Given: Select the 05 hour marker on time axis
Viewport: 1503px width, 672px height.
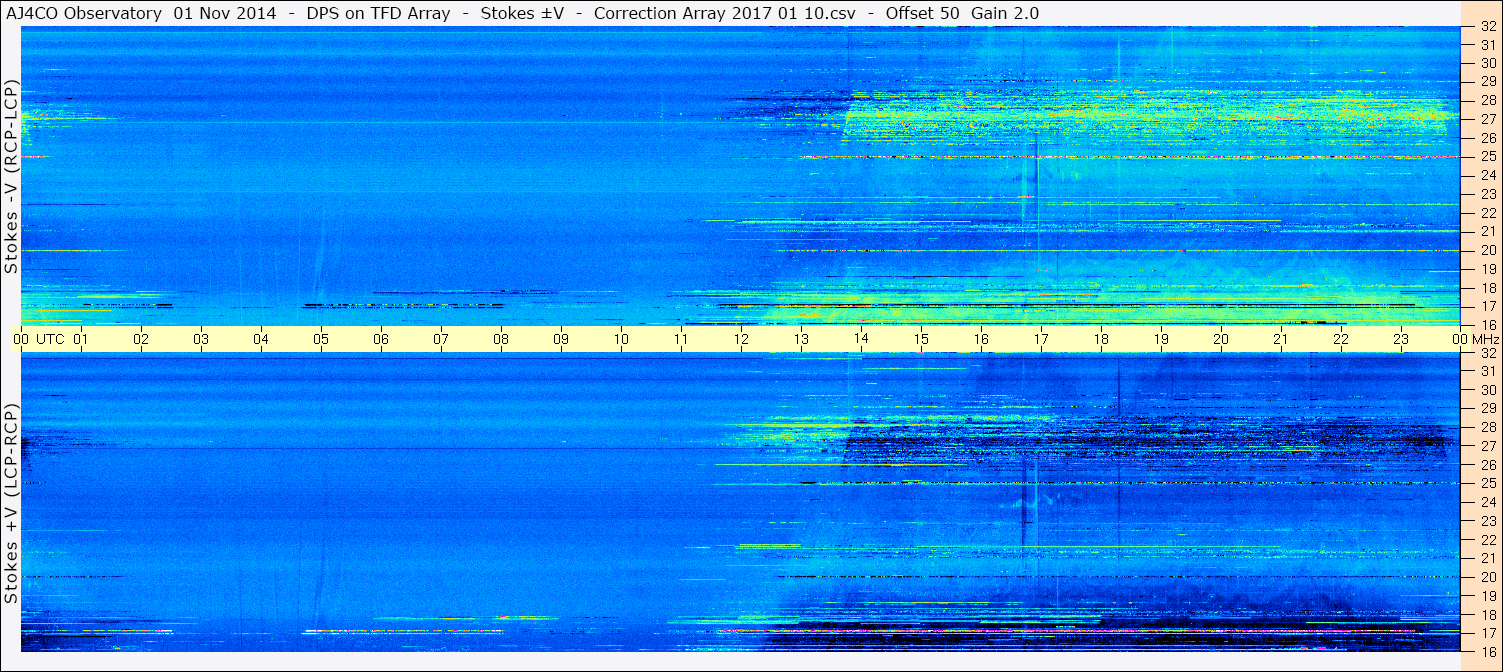Looking at the screenshot, I should pyautogui.click(x=321, y=339).
